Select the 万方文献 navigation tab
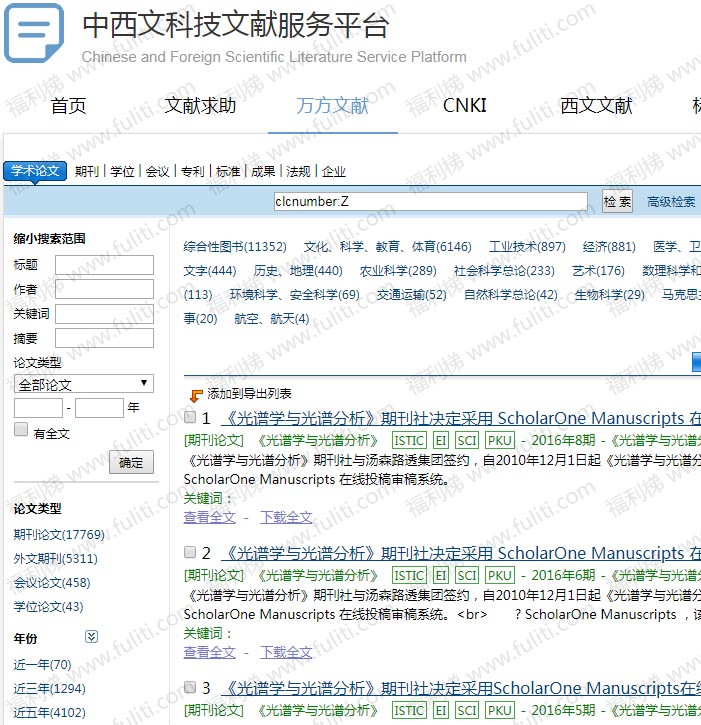This screenshot has height=725, width=701. [332, 106]
